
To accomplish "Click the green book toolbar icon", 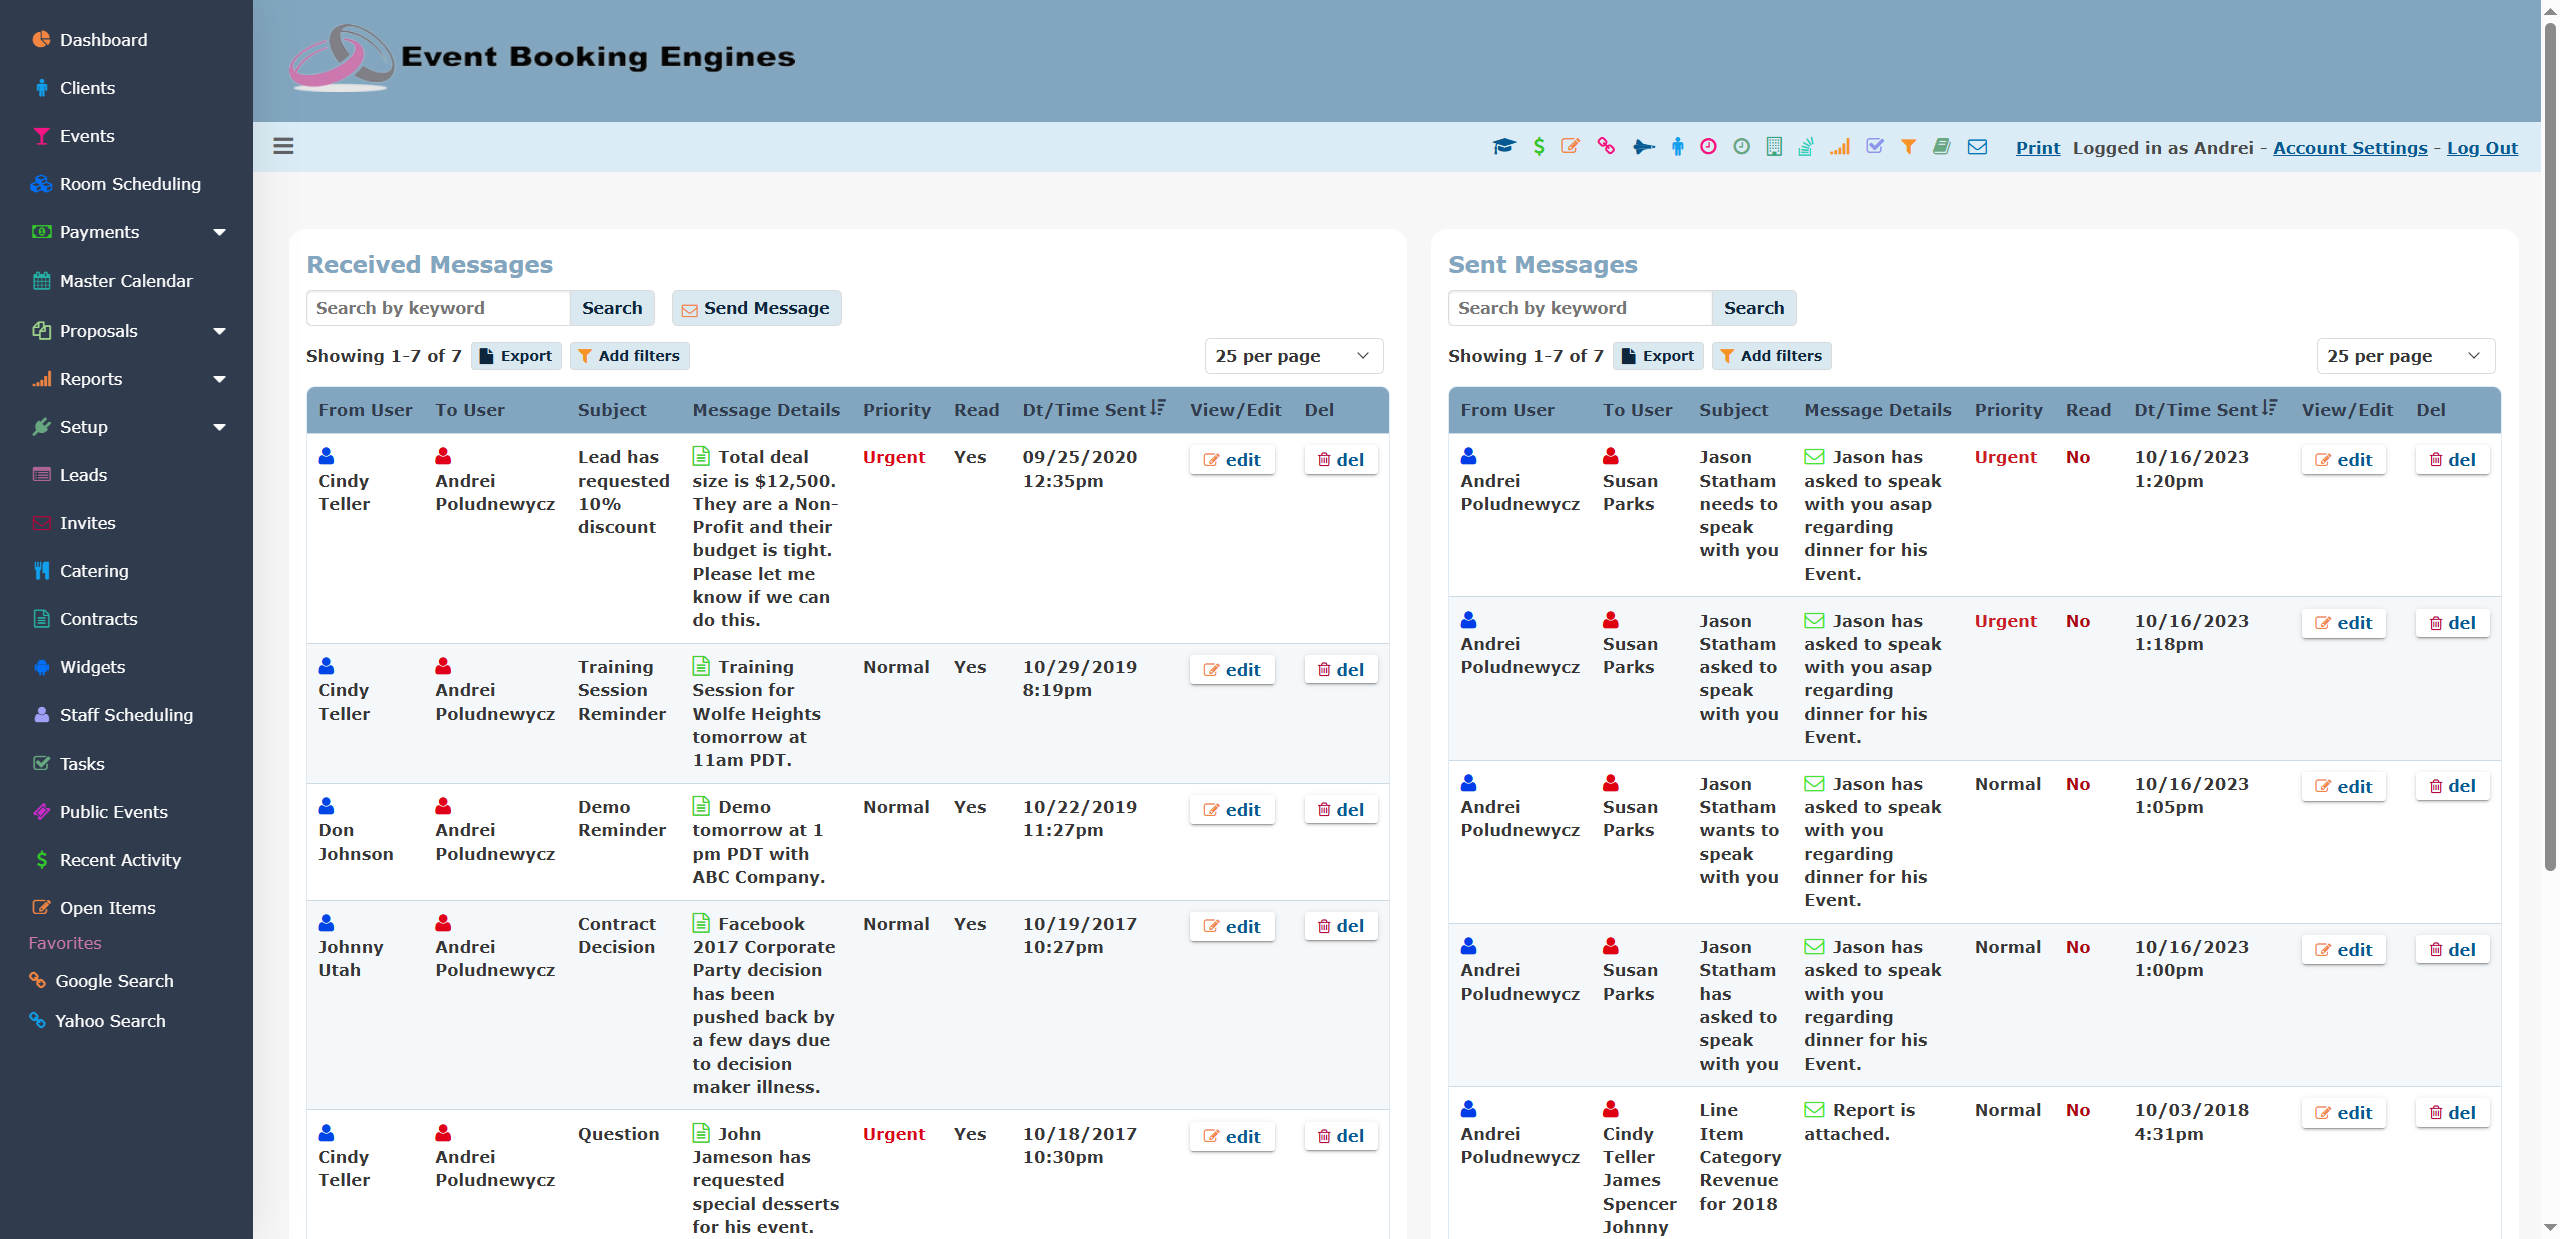I will 1942,147.
